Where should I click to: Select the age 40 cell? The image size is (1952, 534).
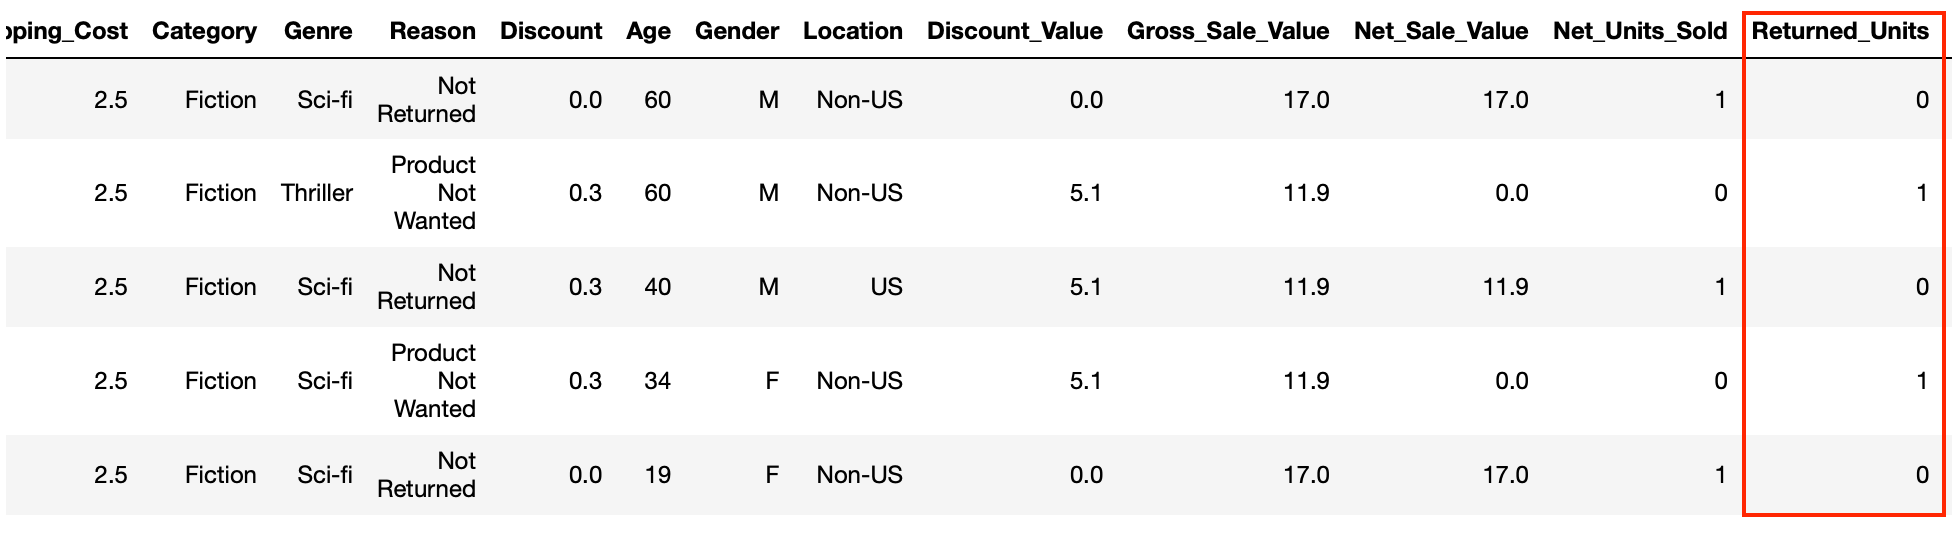click(657, 287)
